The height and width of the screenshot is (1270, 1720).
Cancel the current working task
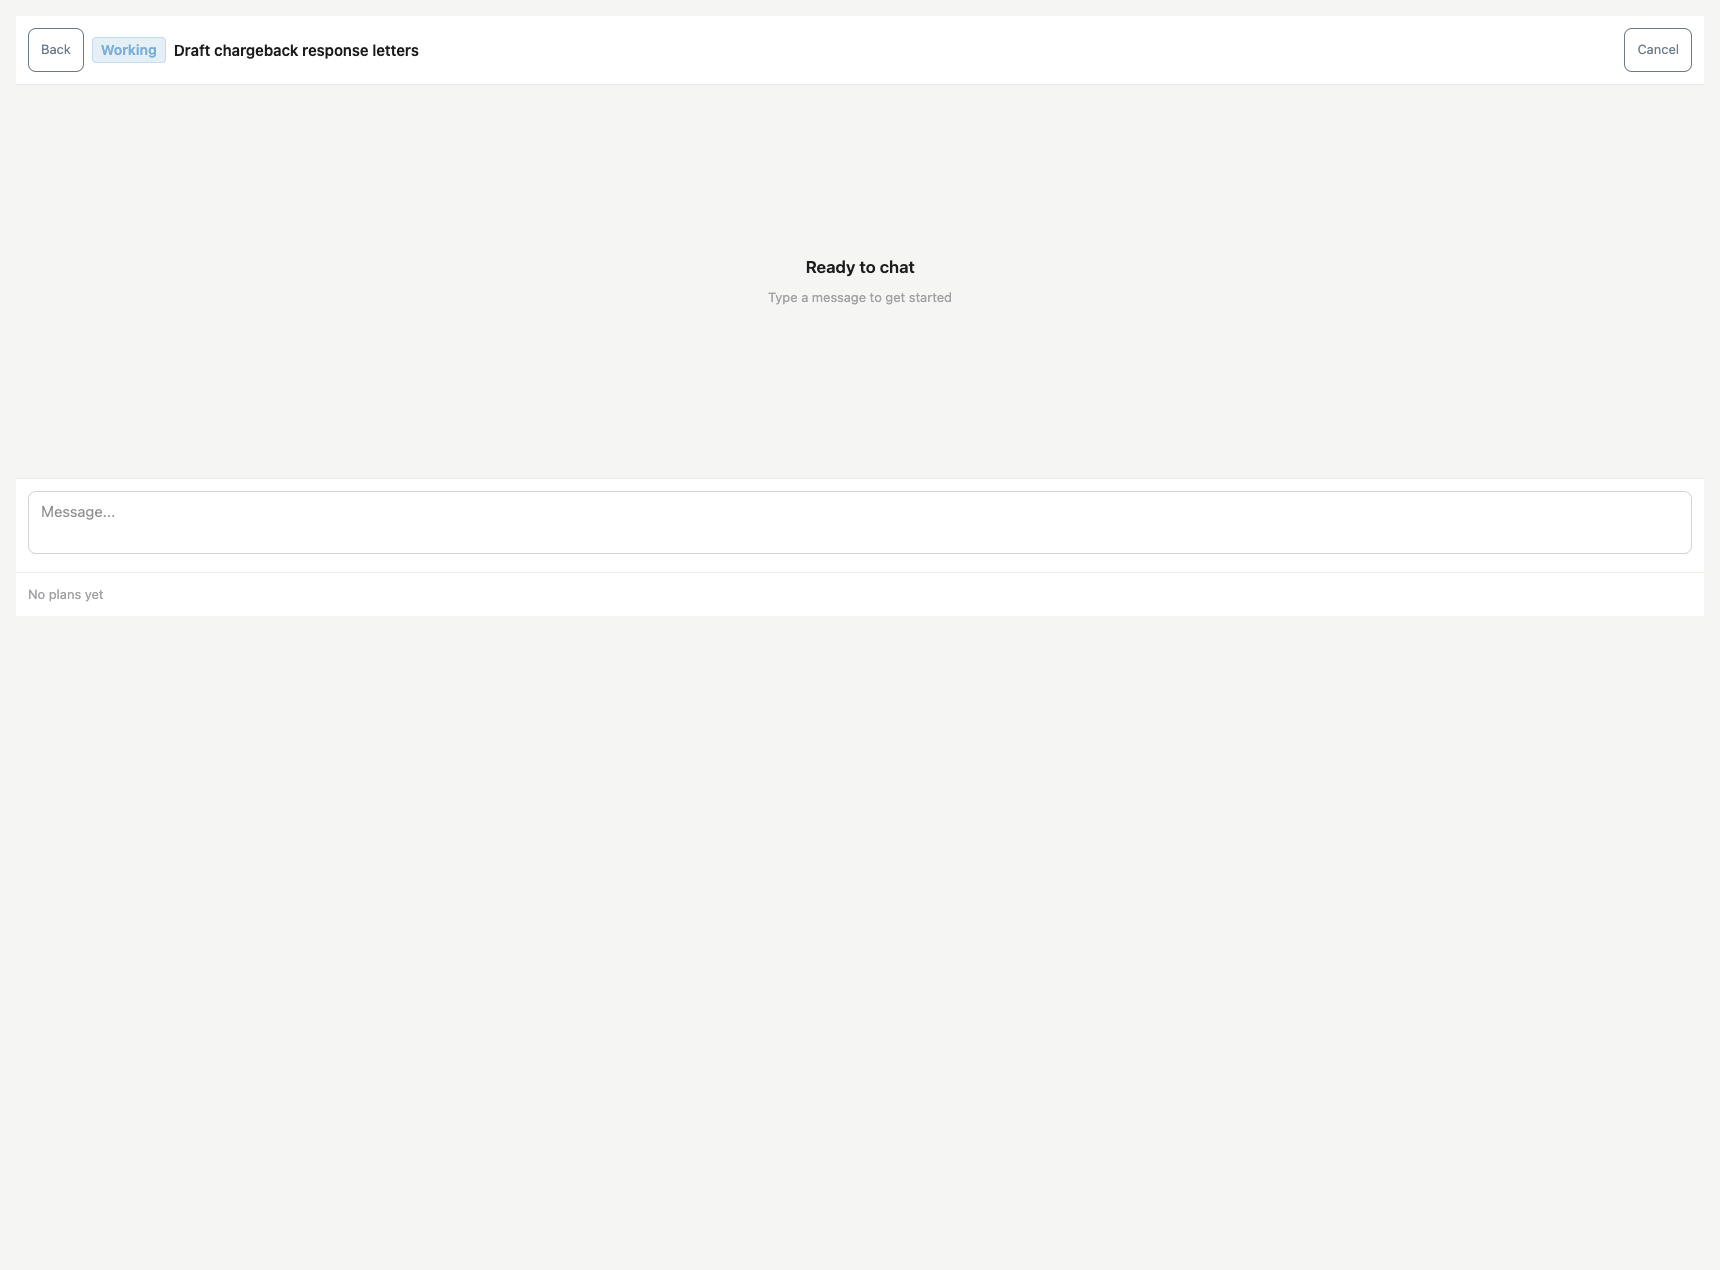coord(1657,49)
